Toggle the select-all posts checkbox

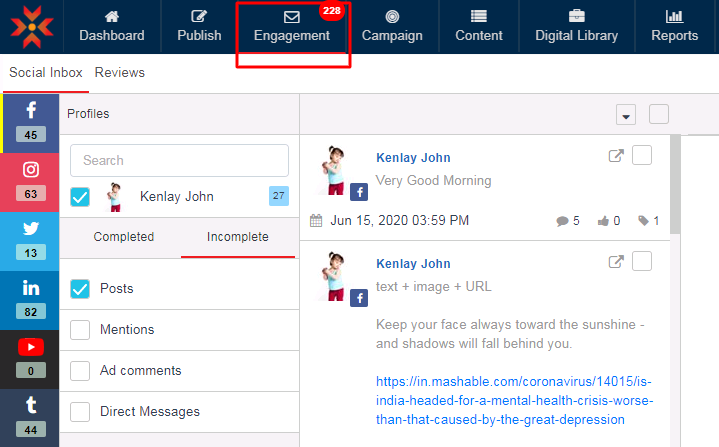pos(658,114)
